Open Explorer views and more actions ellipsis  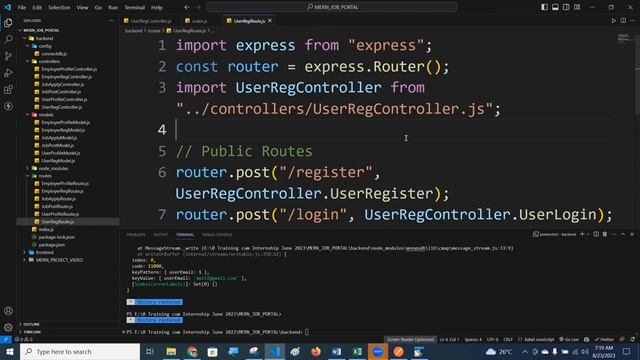pyautogui.click(x=111, y=20)
